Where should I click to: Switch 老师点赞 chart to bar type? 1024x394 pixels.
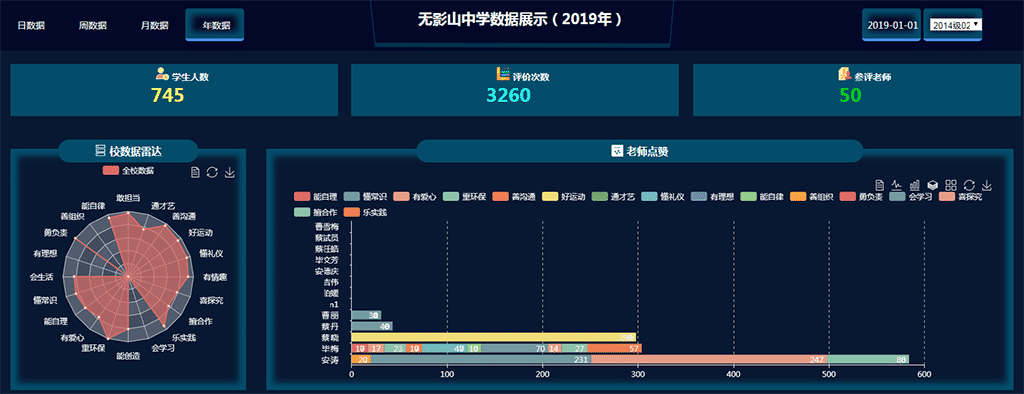915,186
